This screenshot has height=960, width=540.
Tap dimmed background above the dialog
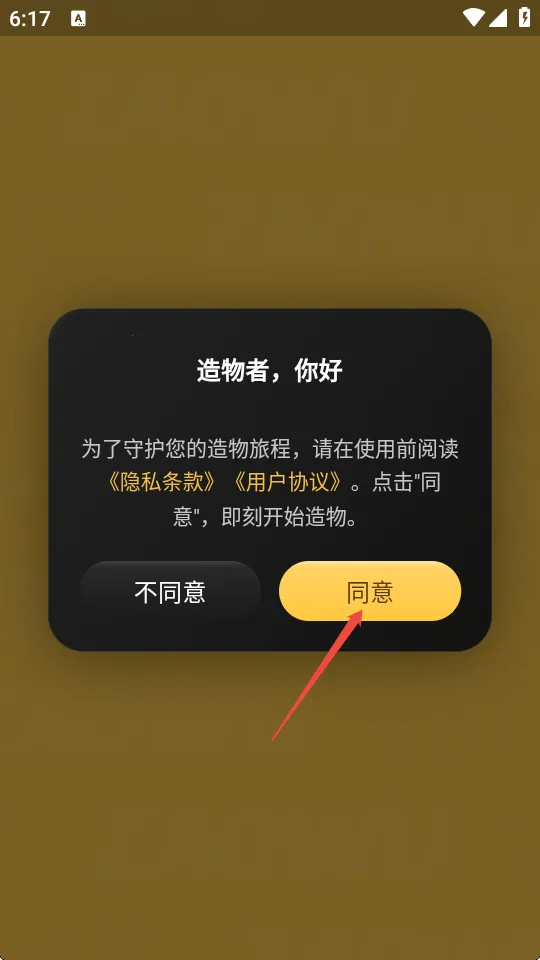(269, 171)
